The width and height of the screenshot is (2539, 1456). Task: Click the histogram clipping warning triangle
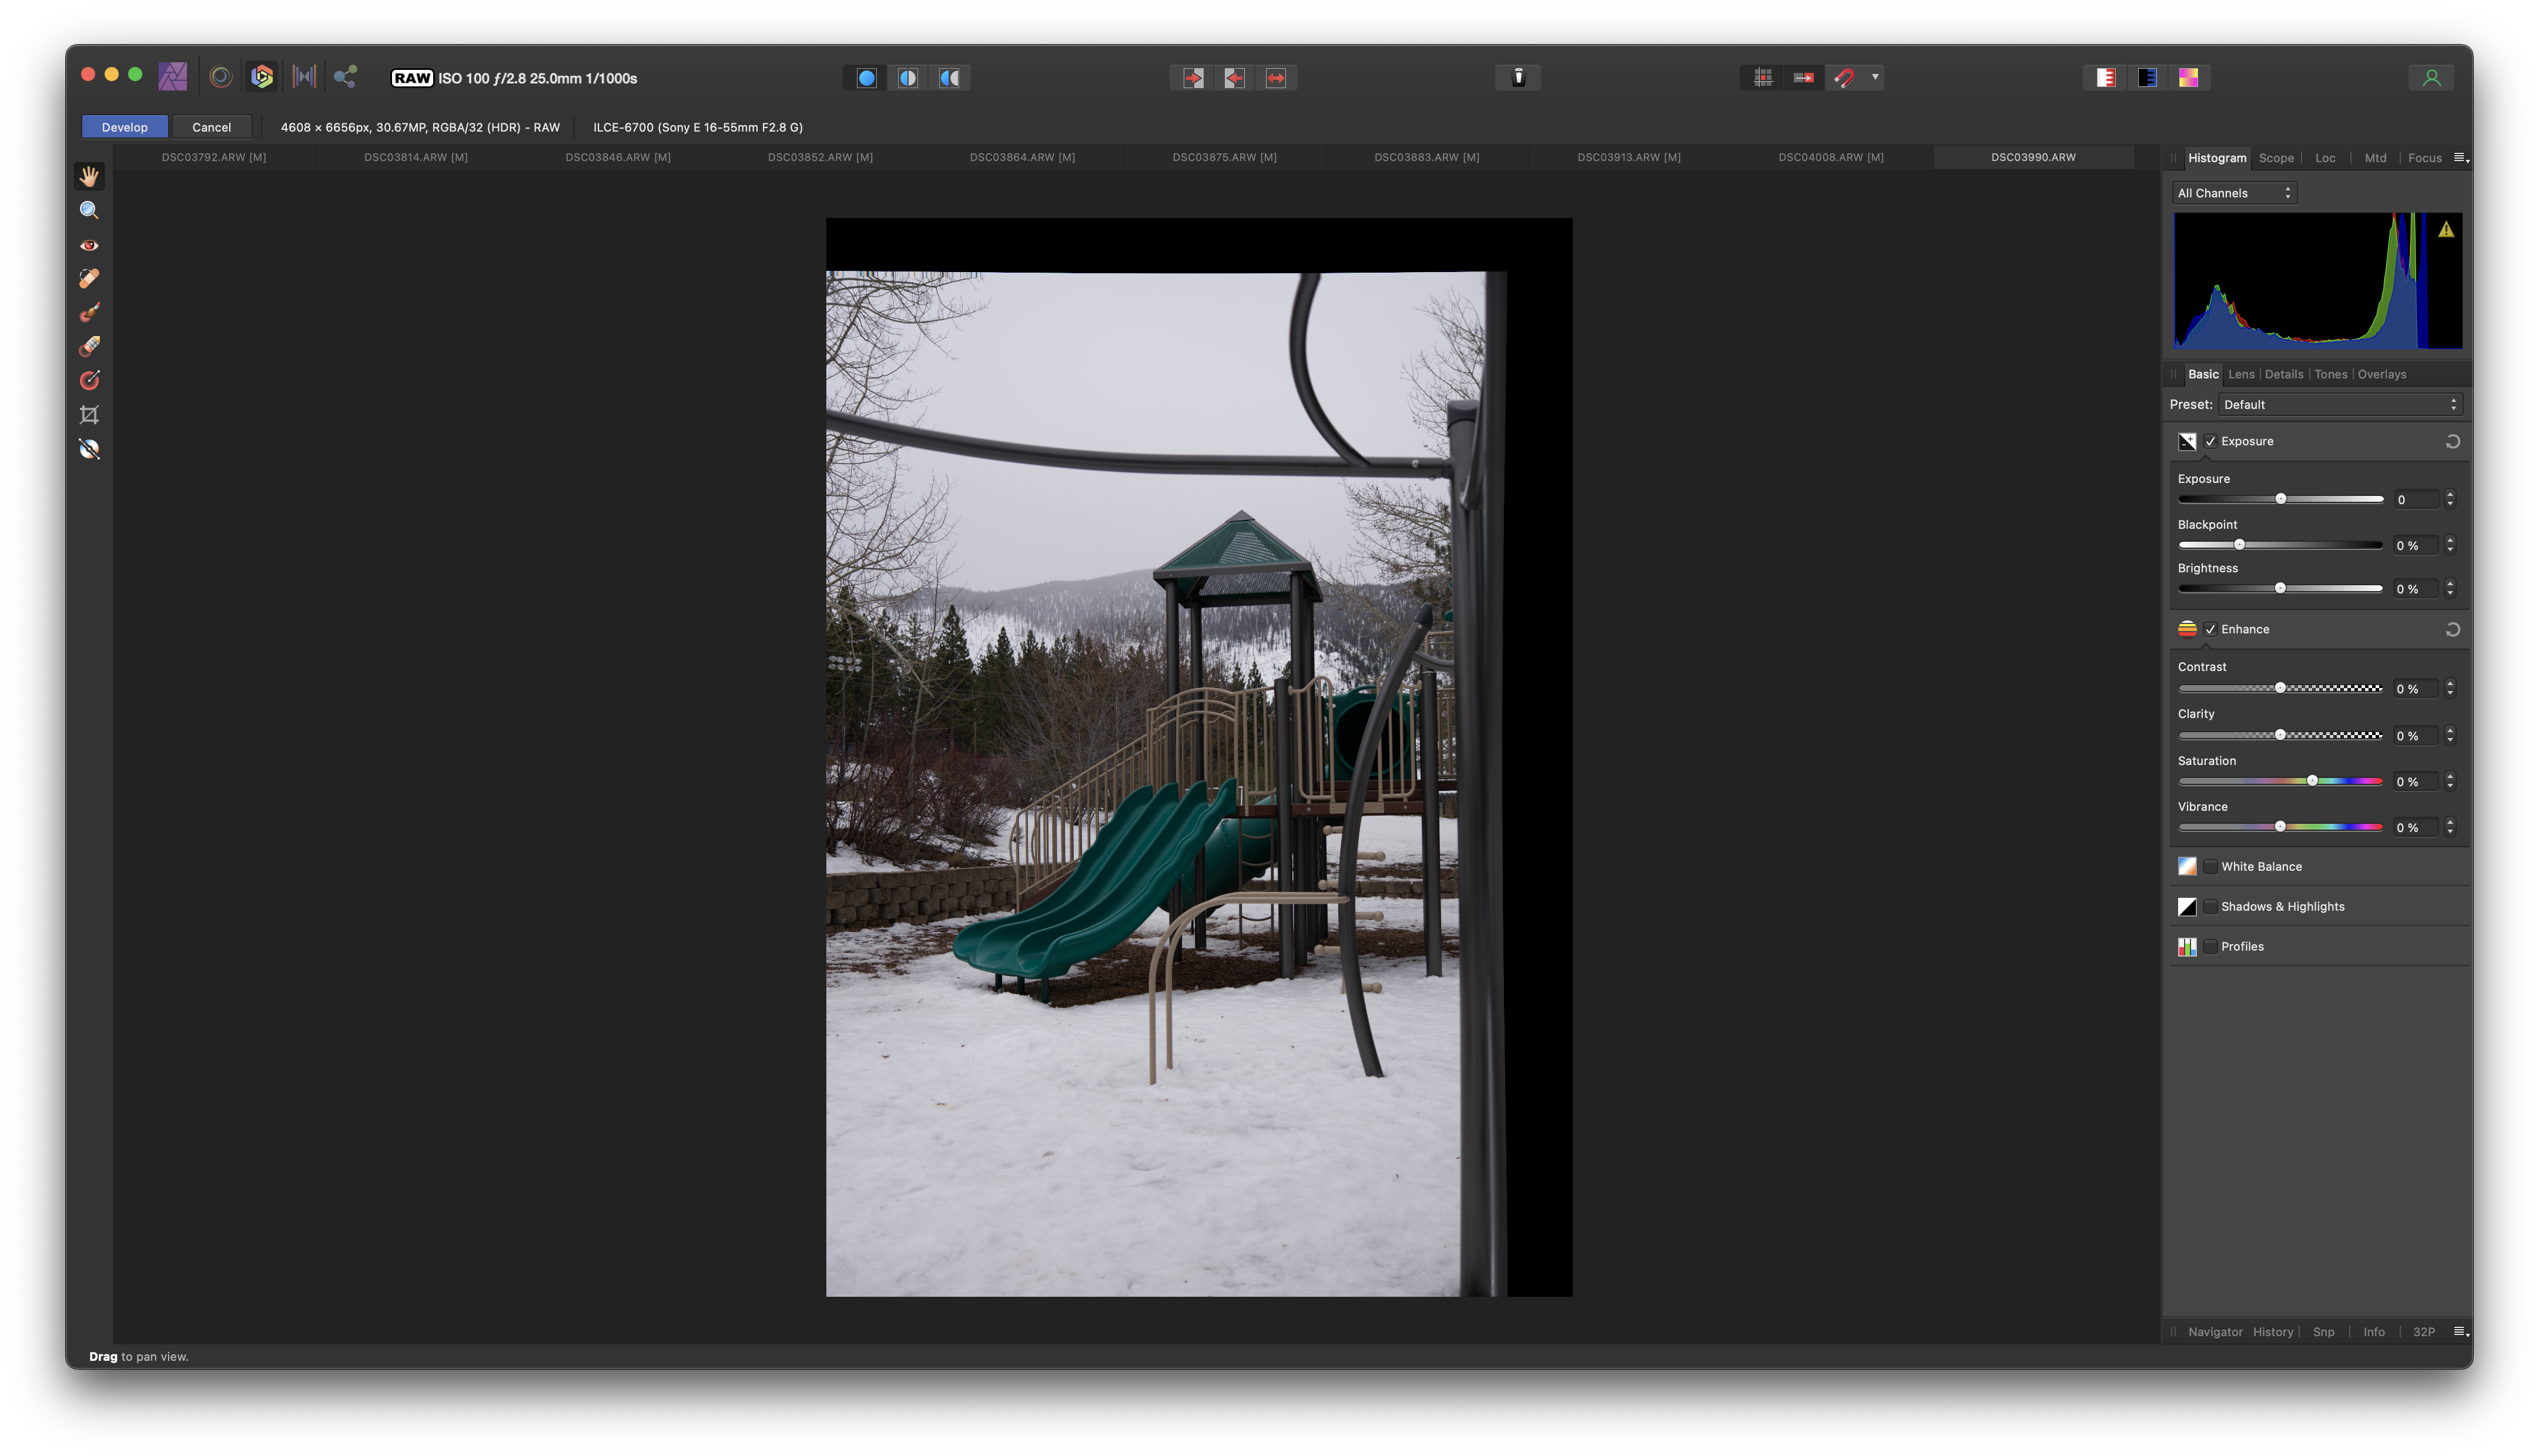(x=2446, y=230)
